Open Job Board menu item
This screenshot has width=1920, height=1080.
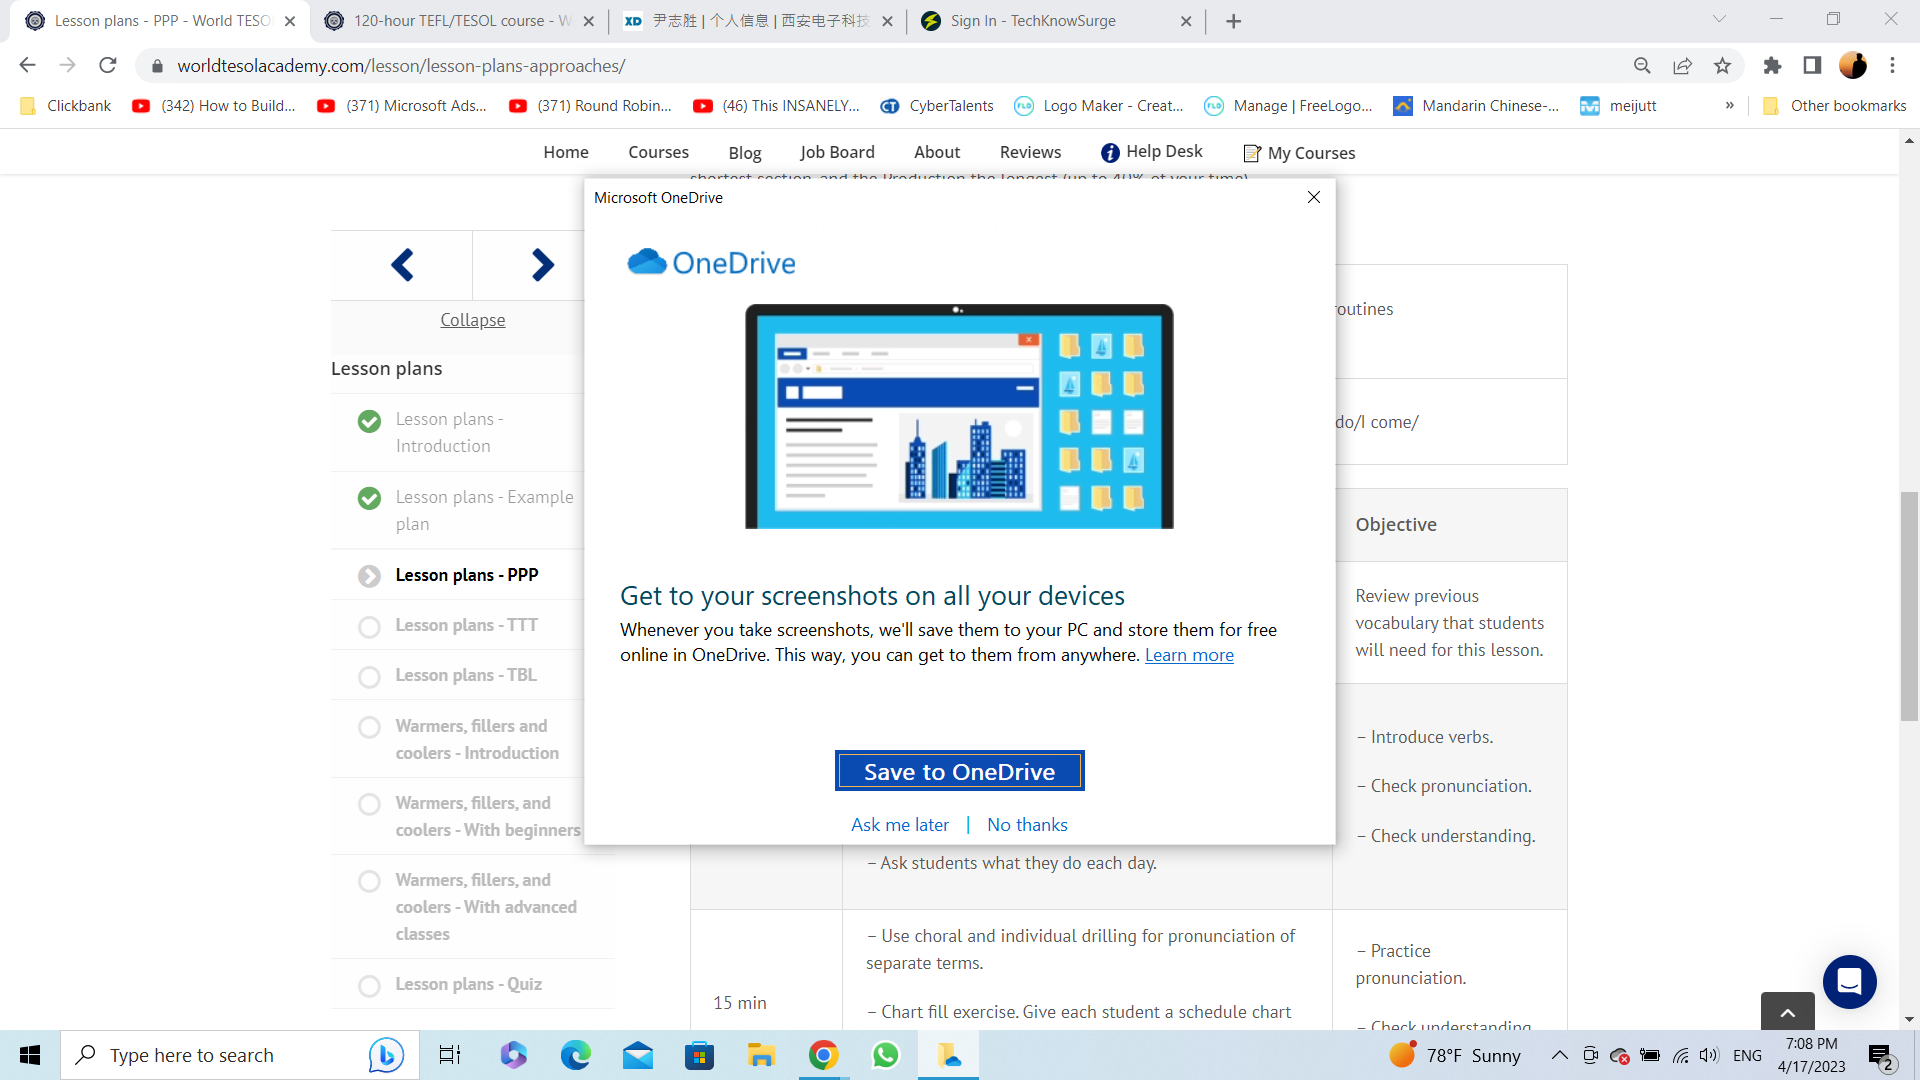pyautogui.click(x=837, y=152)
